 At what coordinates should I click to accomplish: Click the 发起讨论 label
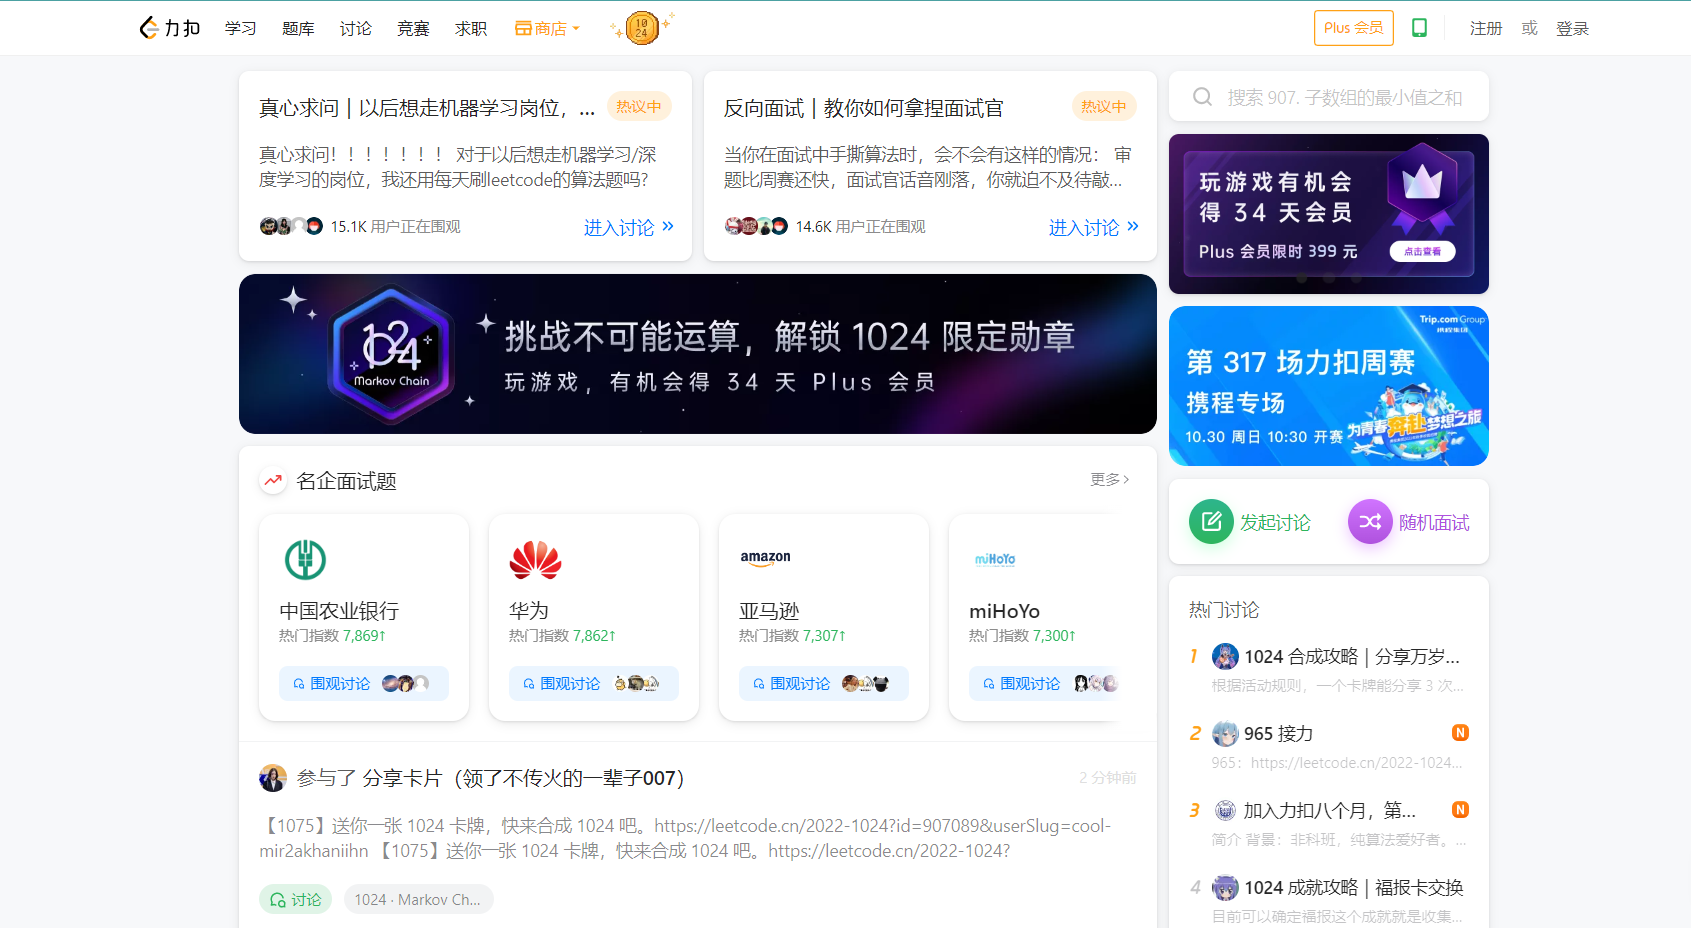tap(1275, 522)
